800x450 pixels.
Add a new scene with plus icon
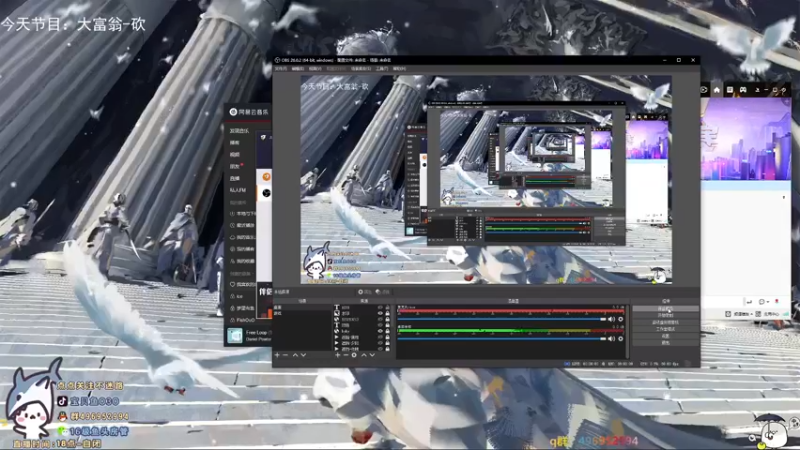[278, 355]
